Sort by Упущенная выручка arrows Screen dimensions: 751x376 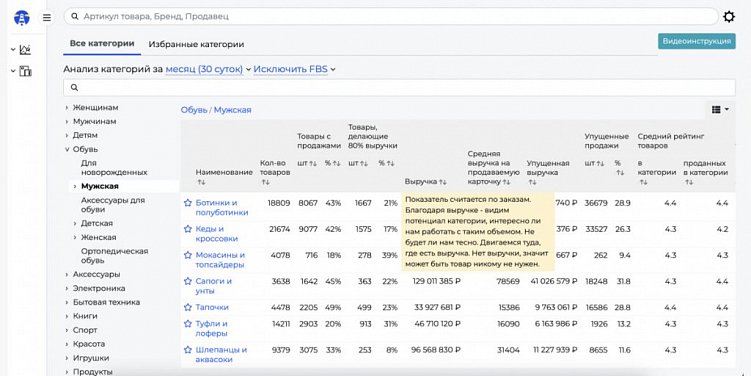533,182
